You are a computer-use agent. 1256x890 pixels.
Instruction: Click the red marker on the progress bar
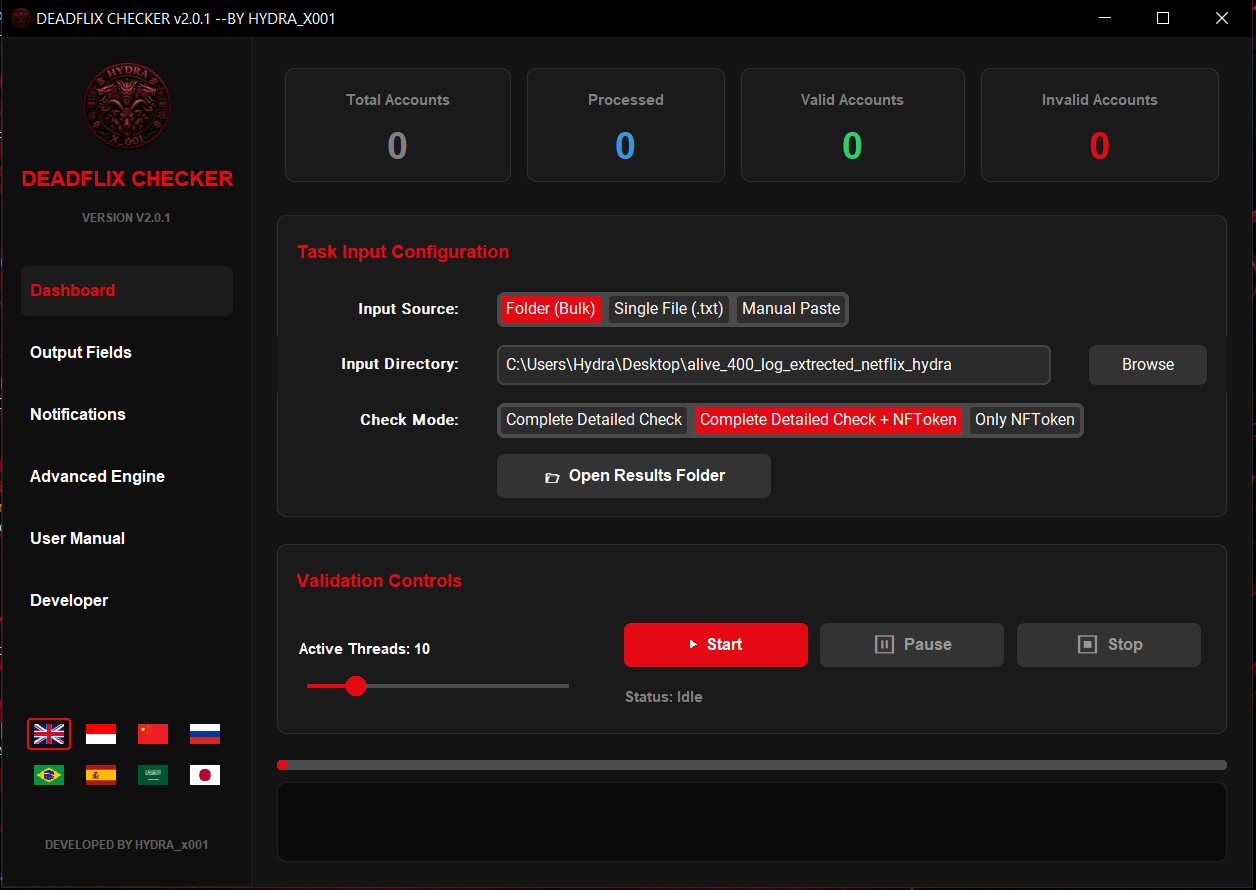[283, 765]
